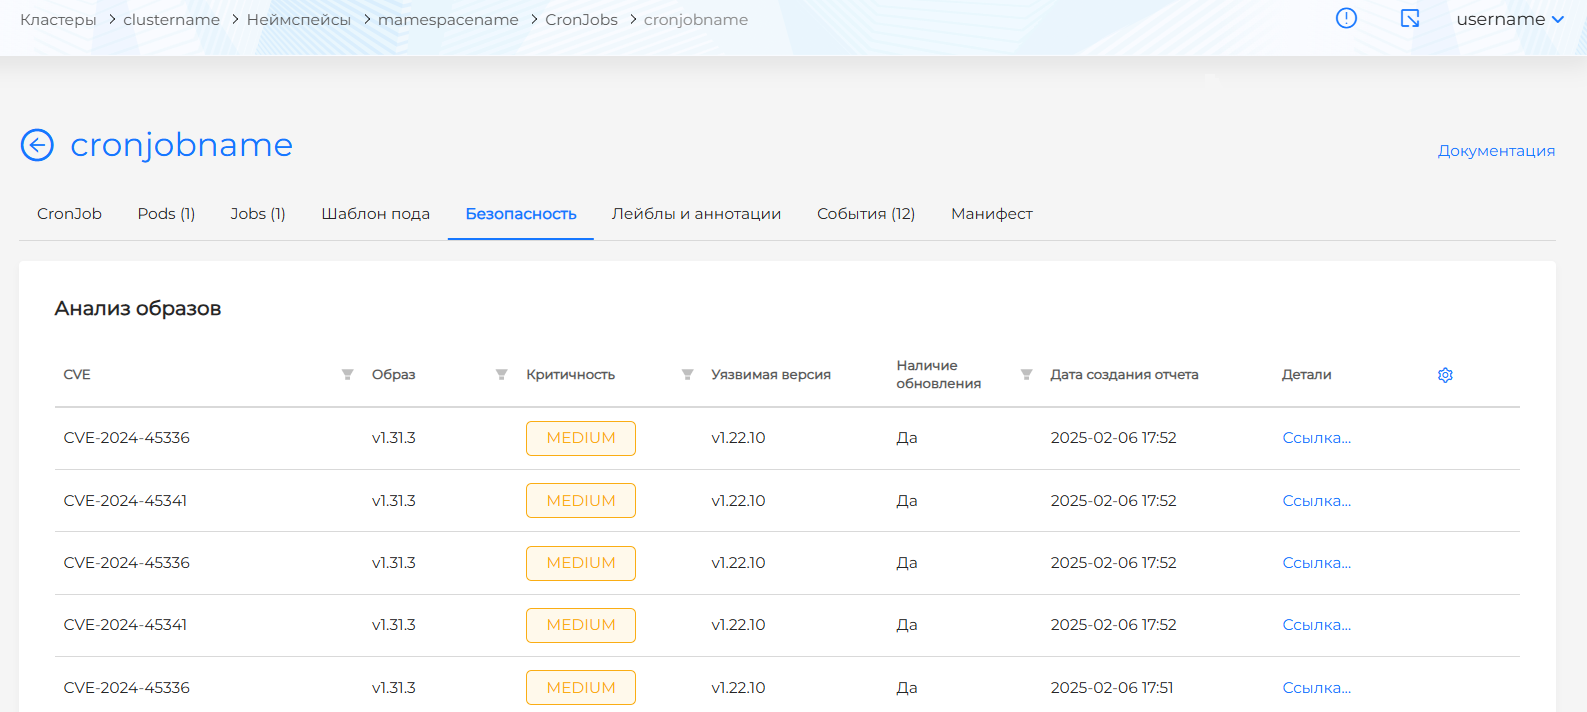This screenshot has width=1587, height=712.
Task: Open the Лейблы и аннотации tab
Action: coord(696,214)
